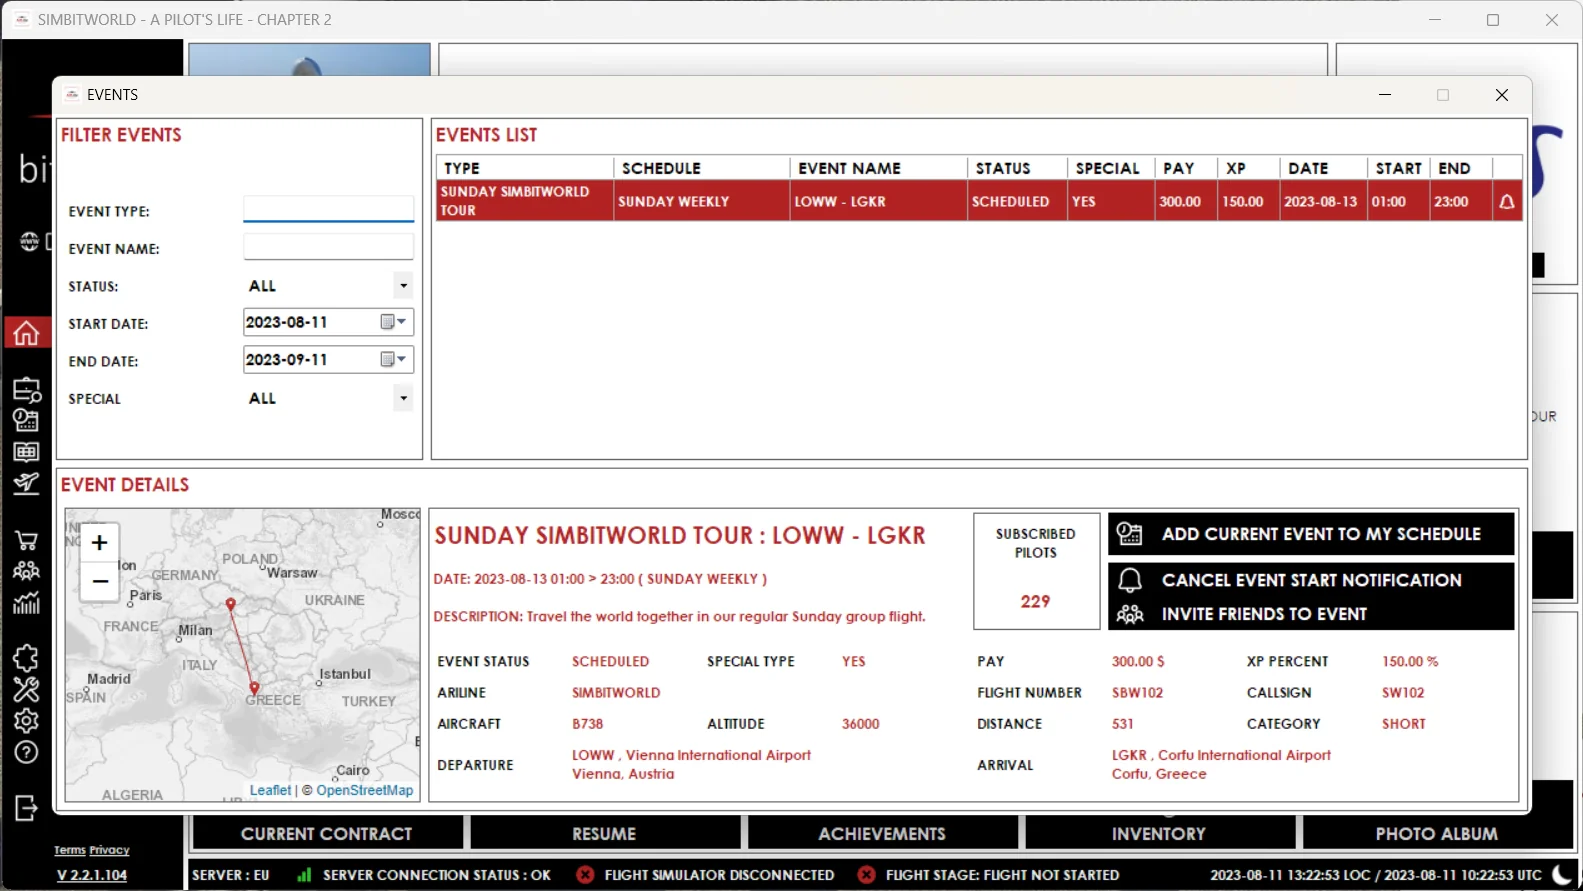
Task: Click the help question mark icon
Action: click(x=26, y=752)
